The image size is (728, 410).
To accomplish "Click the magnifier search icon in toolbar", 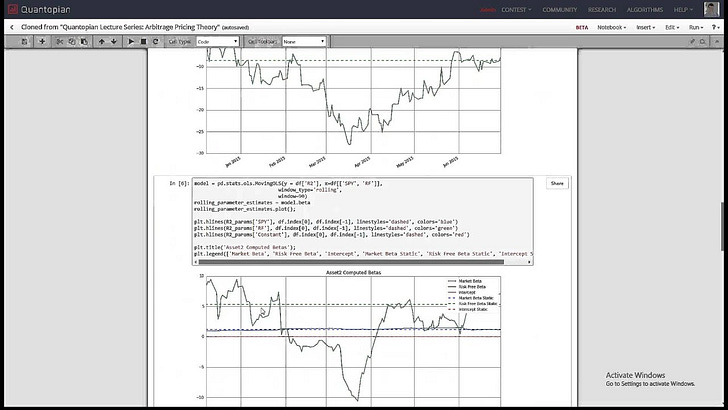I will pos(703,41).
